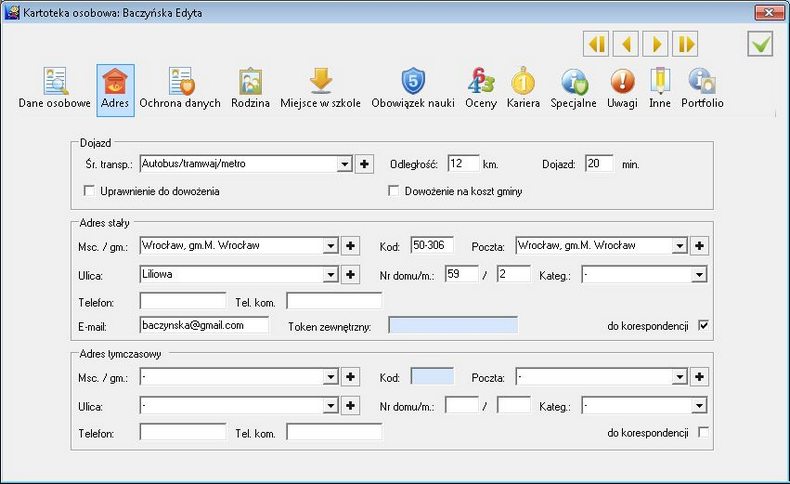Click the Token zewnętrzny field
The width and height of the screenshot is (790, 484).
pyautogui.click(x=453, y=325)
